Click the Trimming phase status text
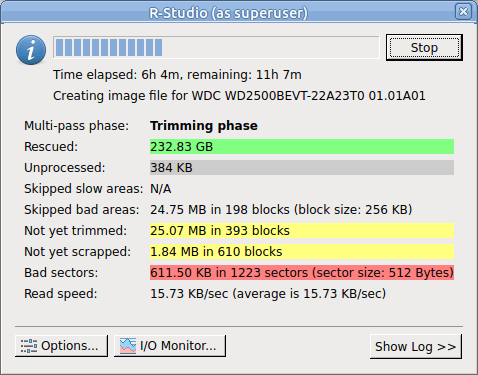 [204, 126]
